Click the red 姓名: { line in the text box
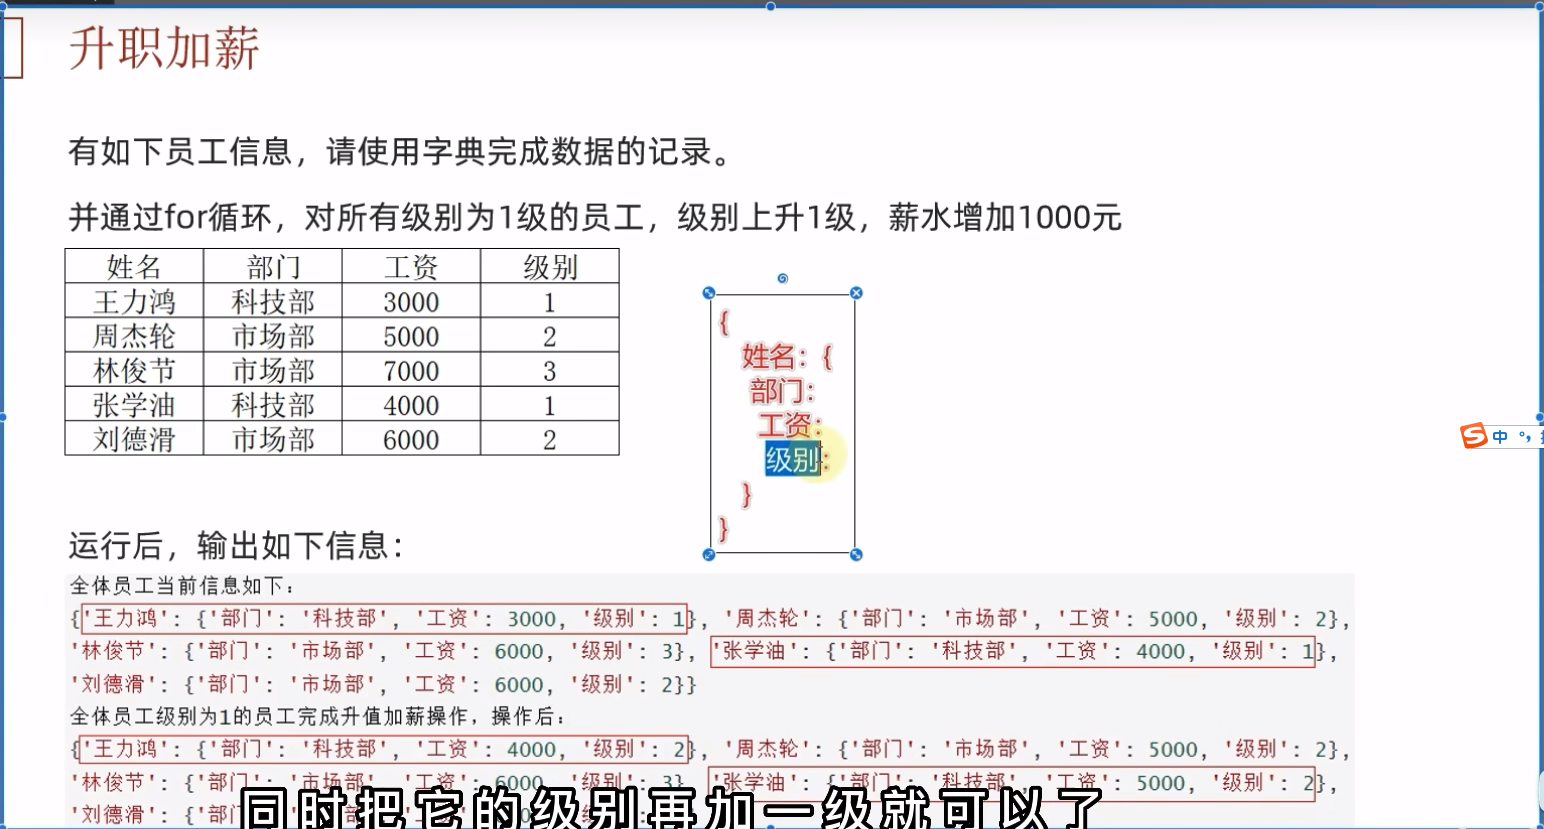Screen dimensions: 1544x829 pos(787,356)
